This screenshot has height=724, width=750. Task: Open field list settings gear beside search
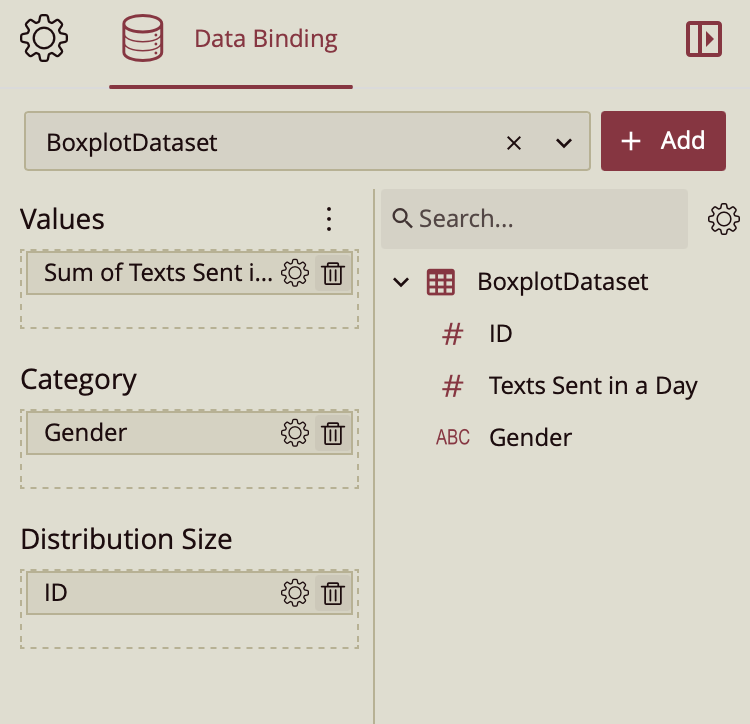tap(723, 219)
